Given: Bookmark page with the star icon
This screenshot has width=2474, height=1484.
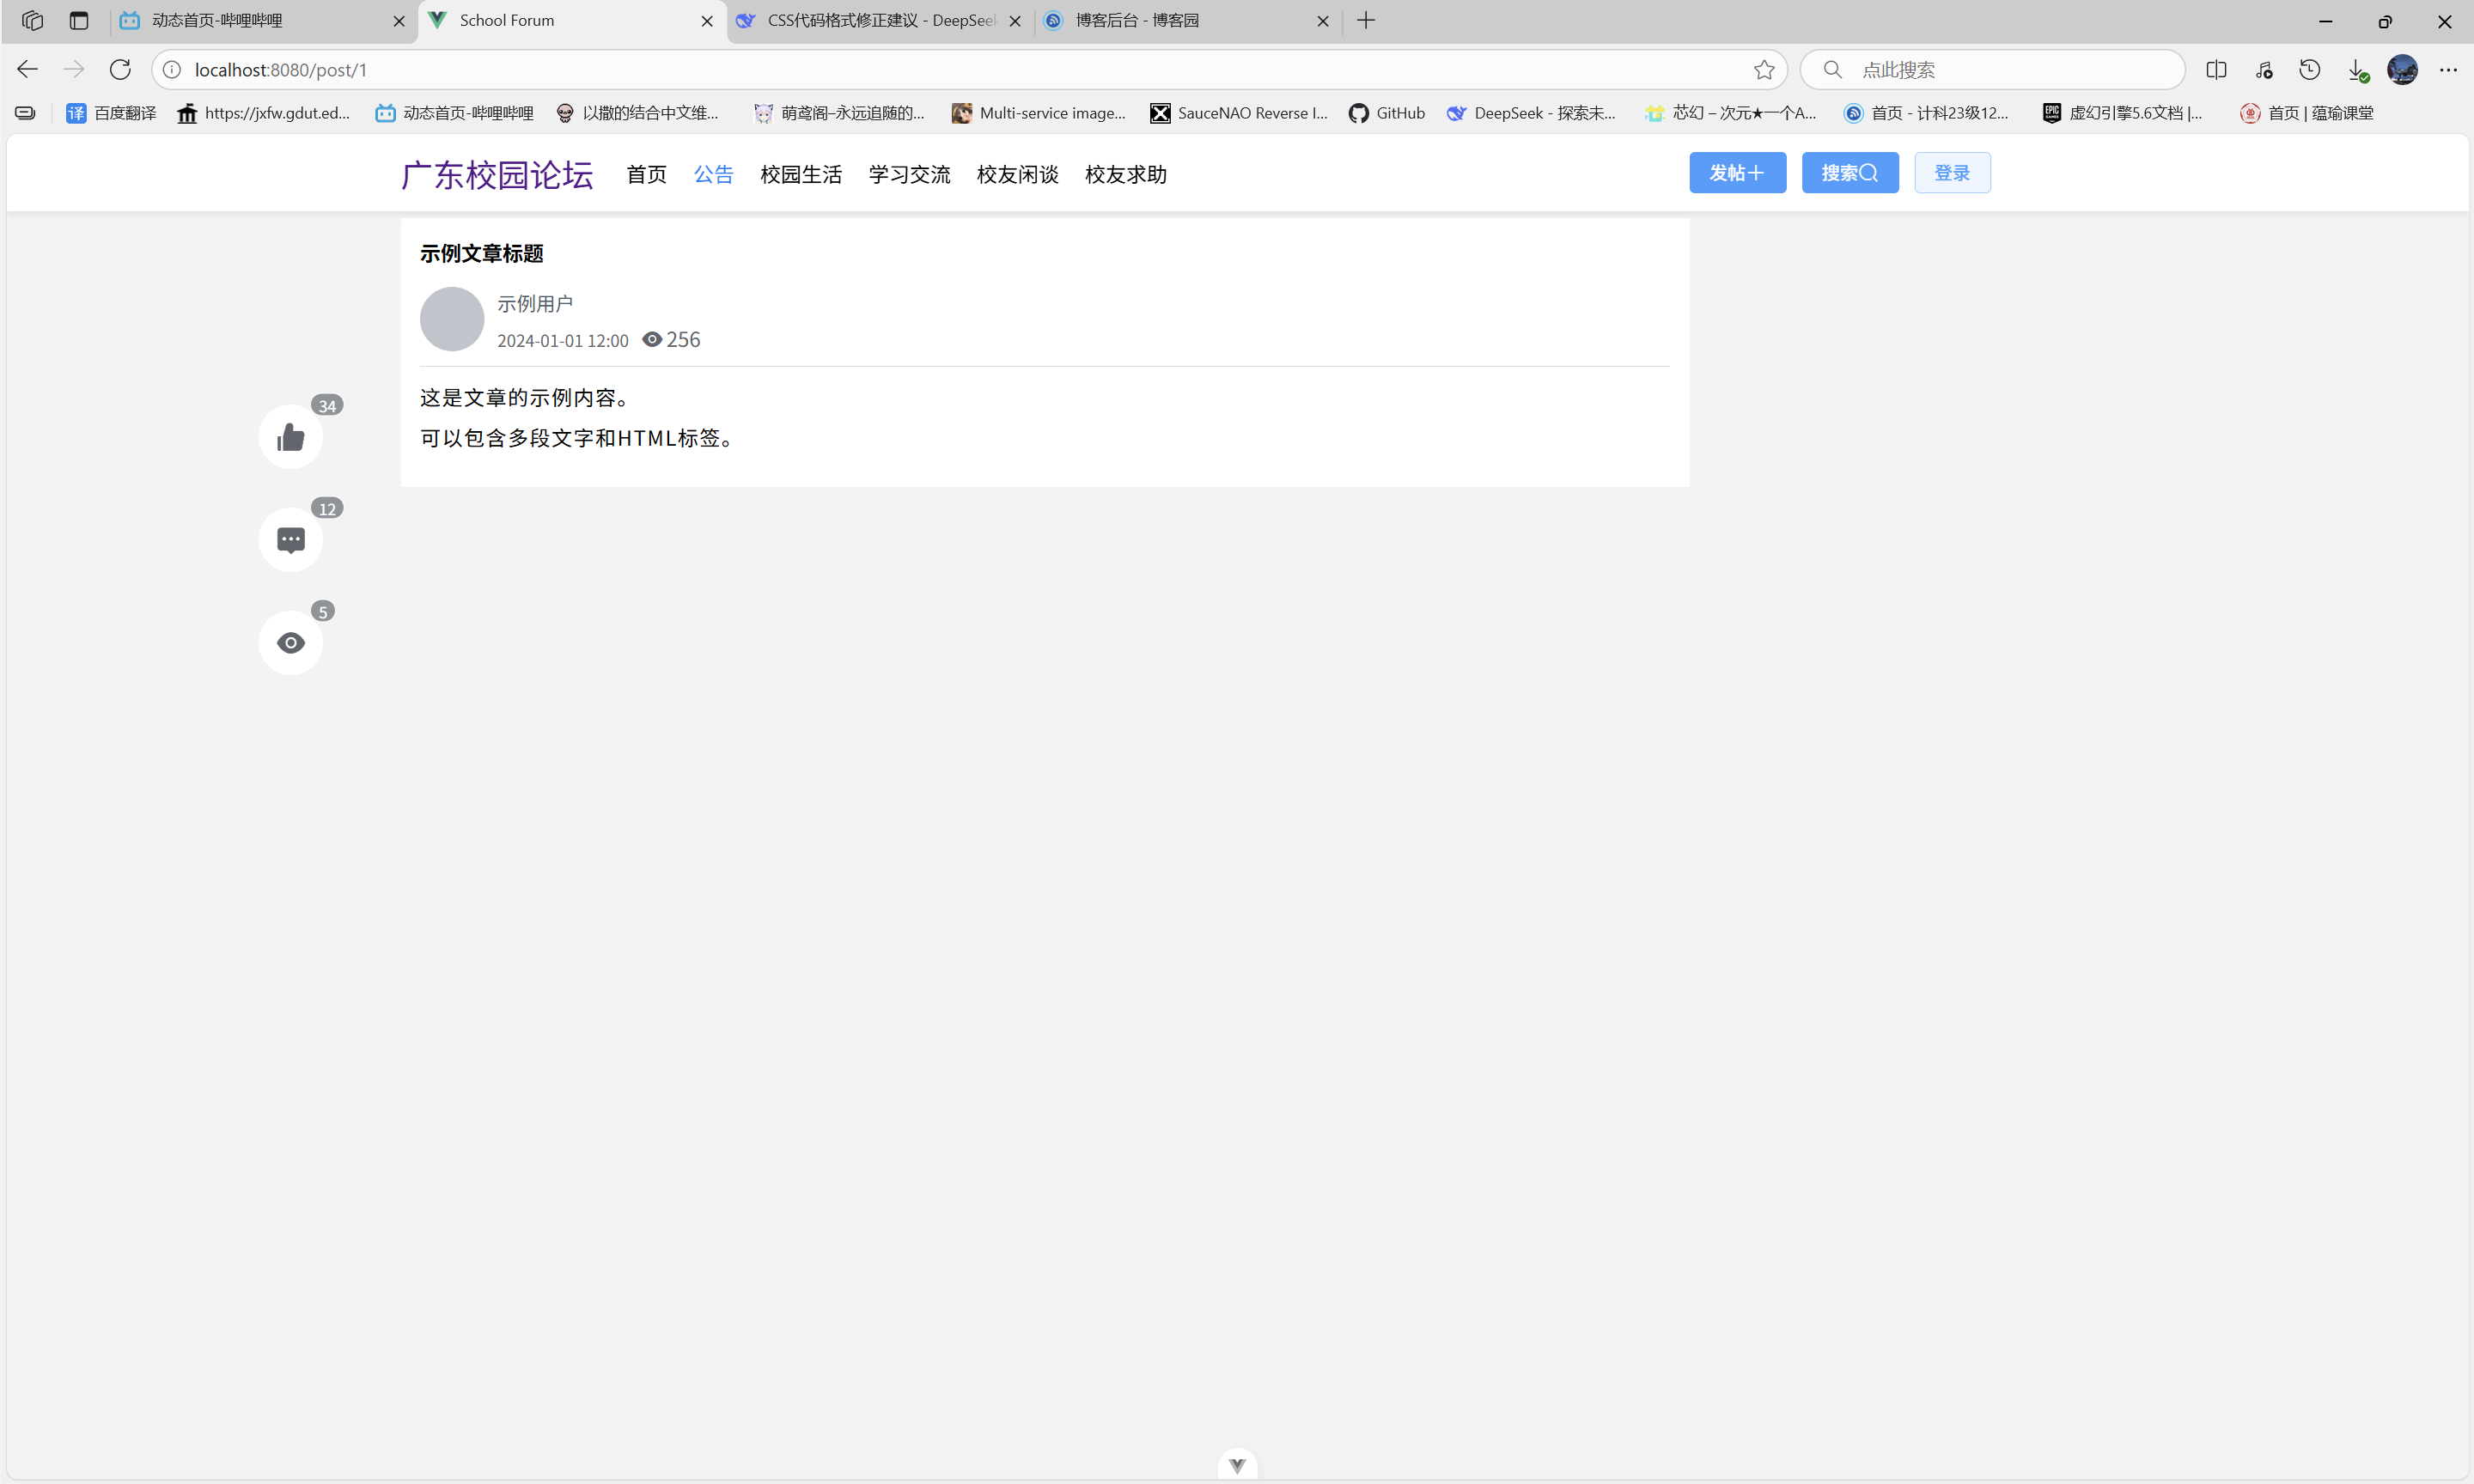Looking at the screenshot, I should [1763, 70].
